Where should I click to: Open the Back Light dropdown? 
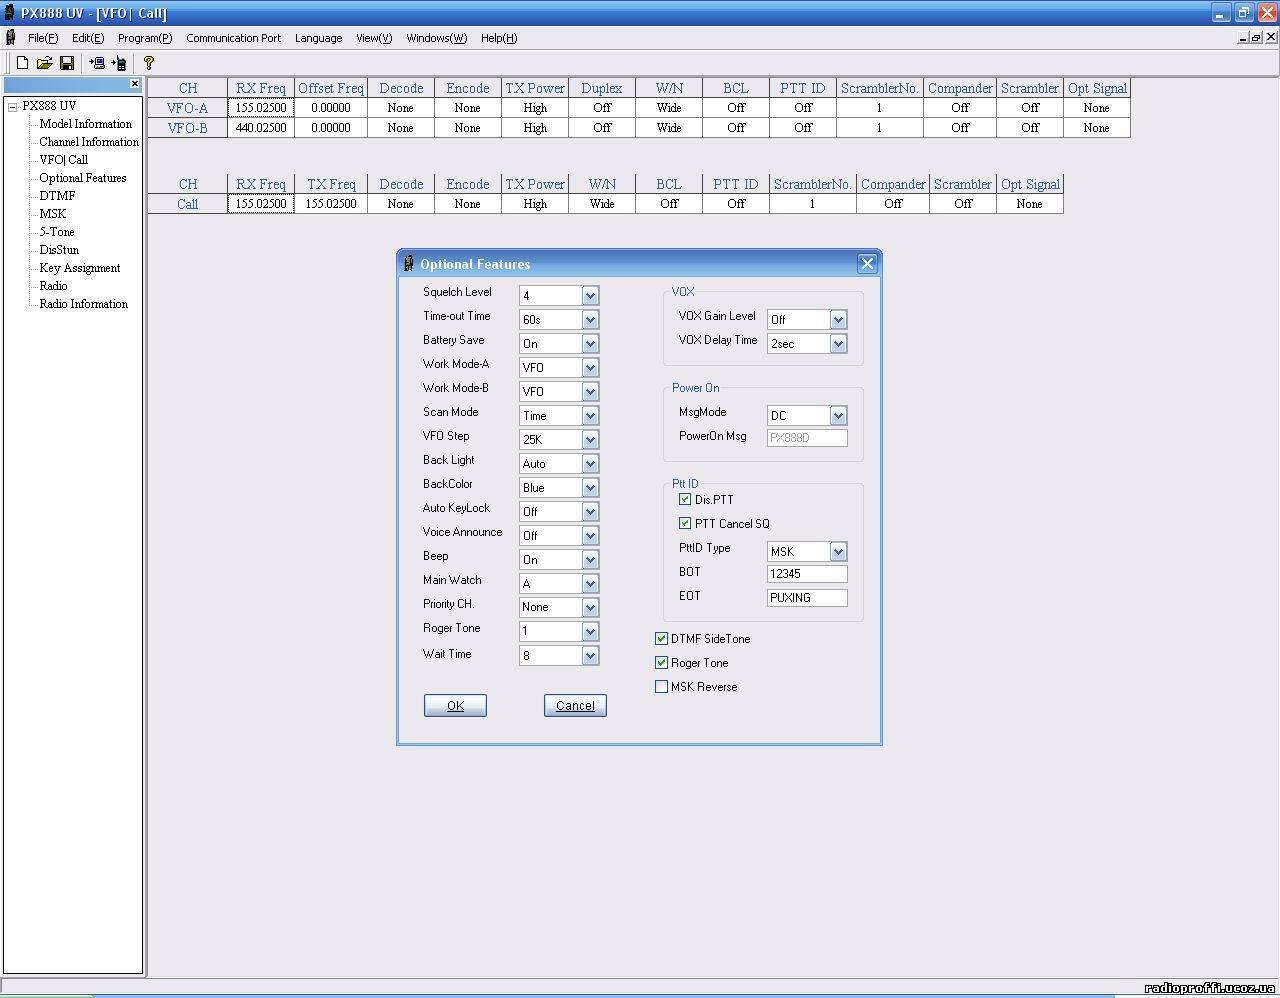(590, 463)
